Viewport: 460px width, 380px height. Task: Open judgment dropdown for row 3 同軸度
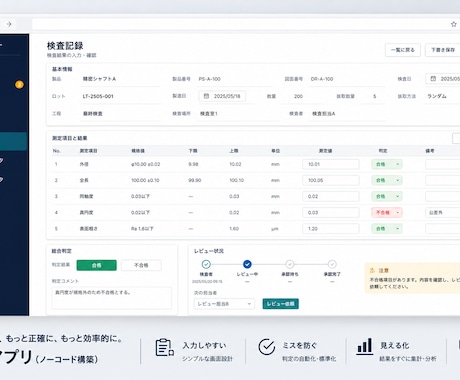(x=387, y=196)
